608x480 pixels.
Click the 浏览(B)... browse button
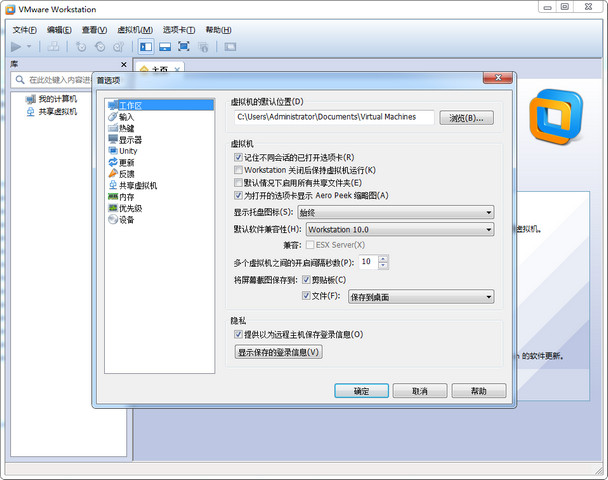click(x=466, y=117)
